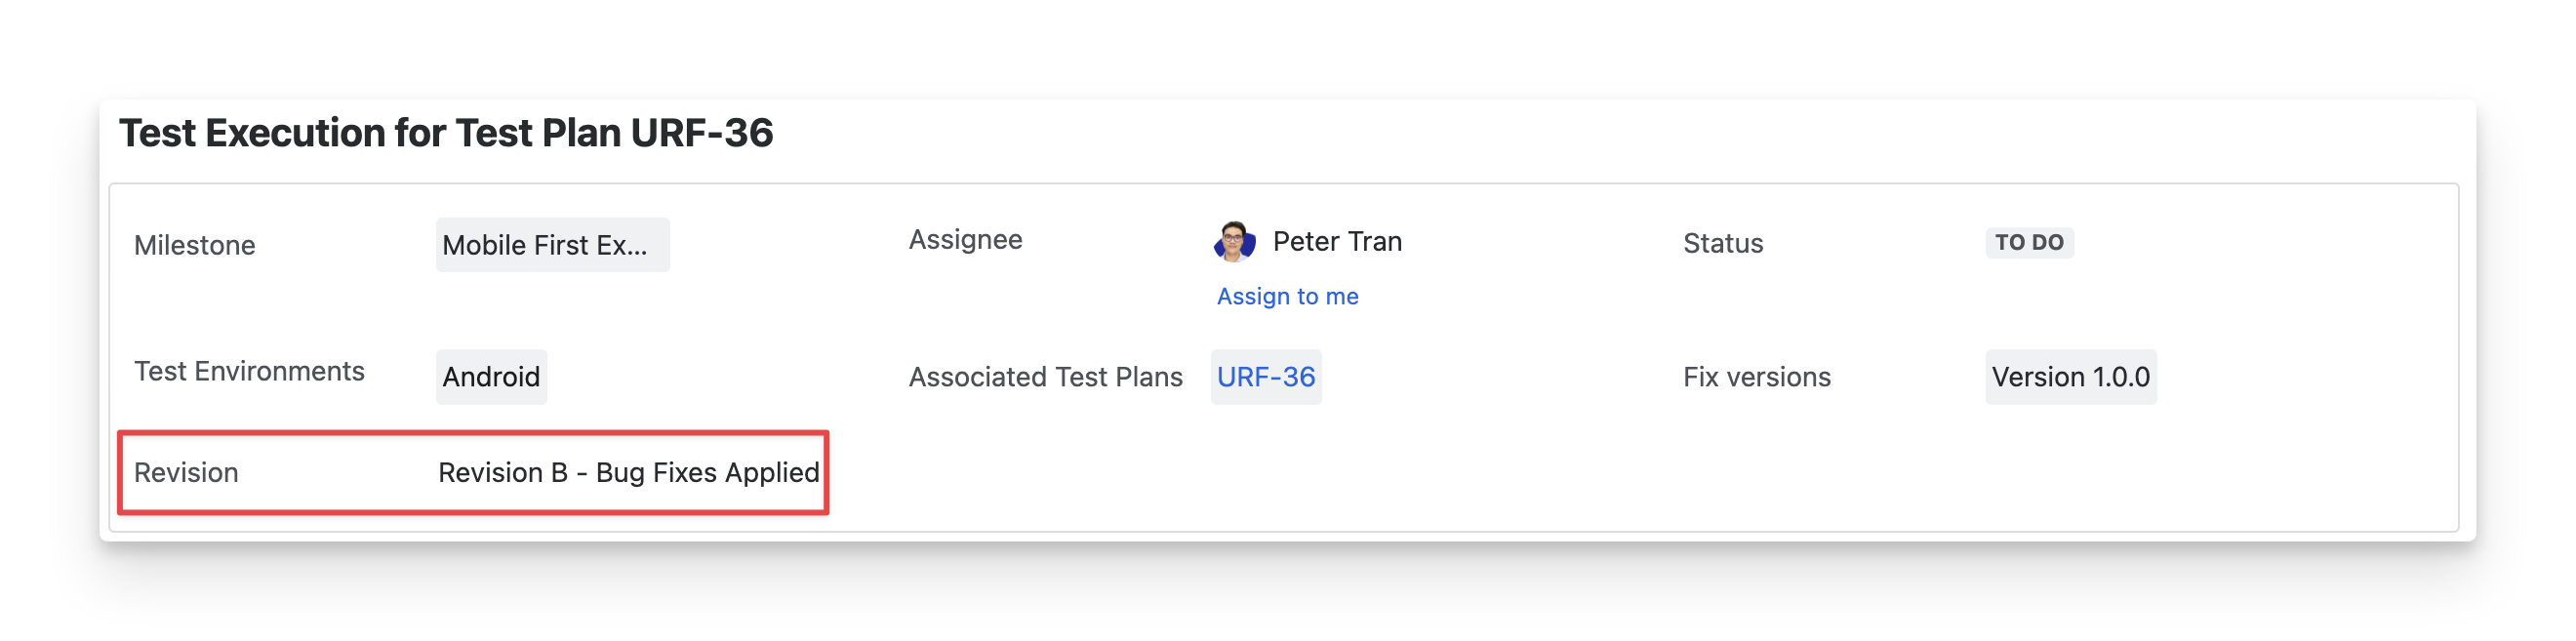Screen dimensions: 2576x641
Task: Click the Fix versions field label
Action: coord(1756,377)
